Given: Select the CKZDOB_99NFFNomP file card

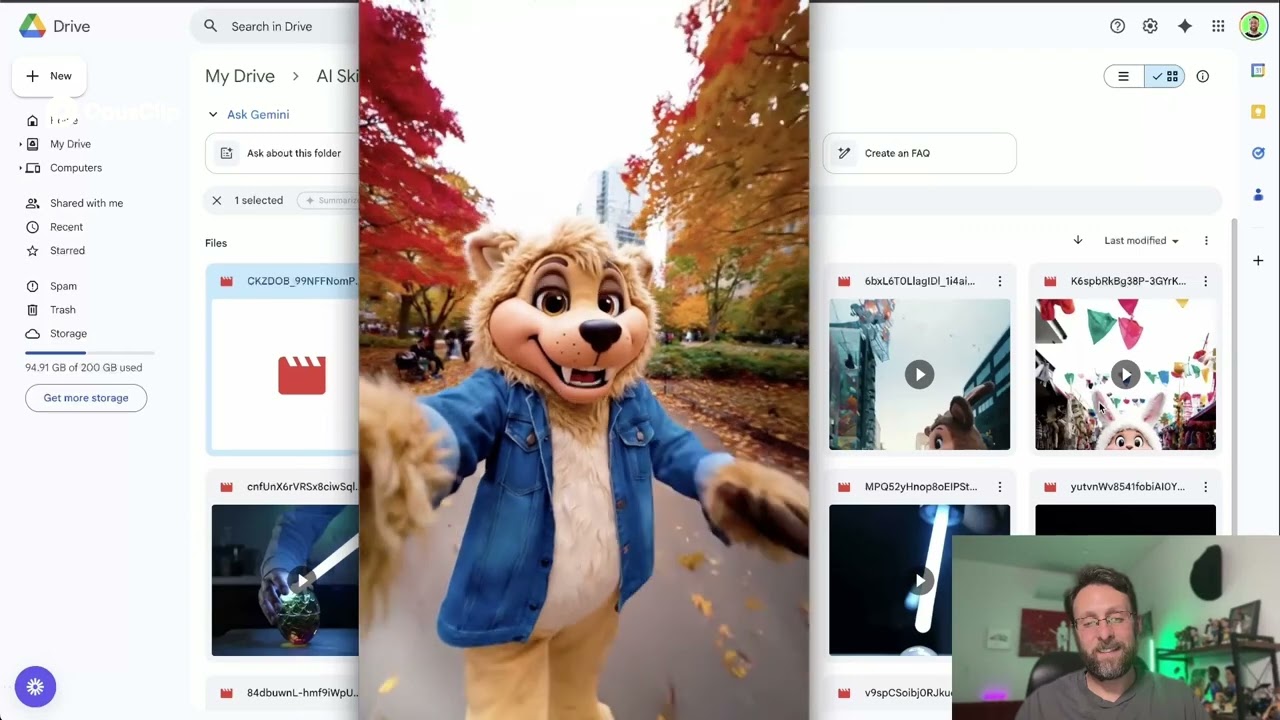Looking at the screenshot, I should [282, 360].
